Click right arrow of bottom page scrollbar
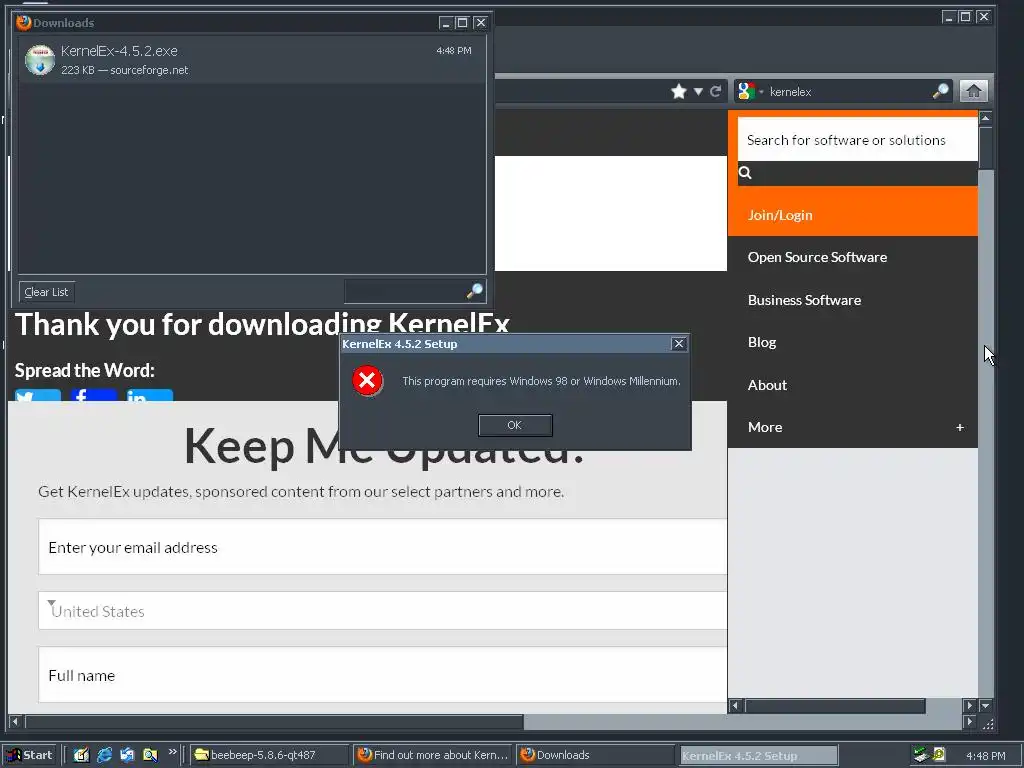The width and height of the screenshot is (1024, 768). click(x=970, y=722)
